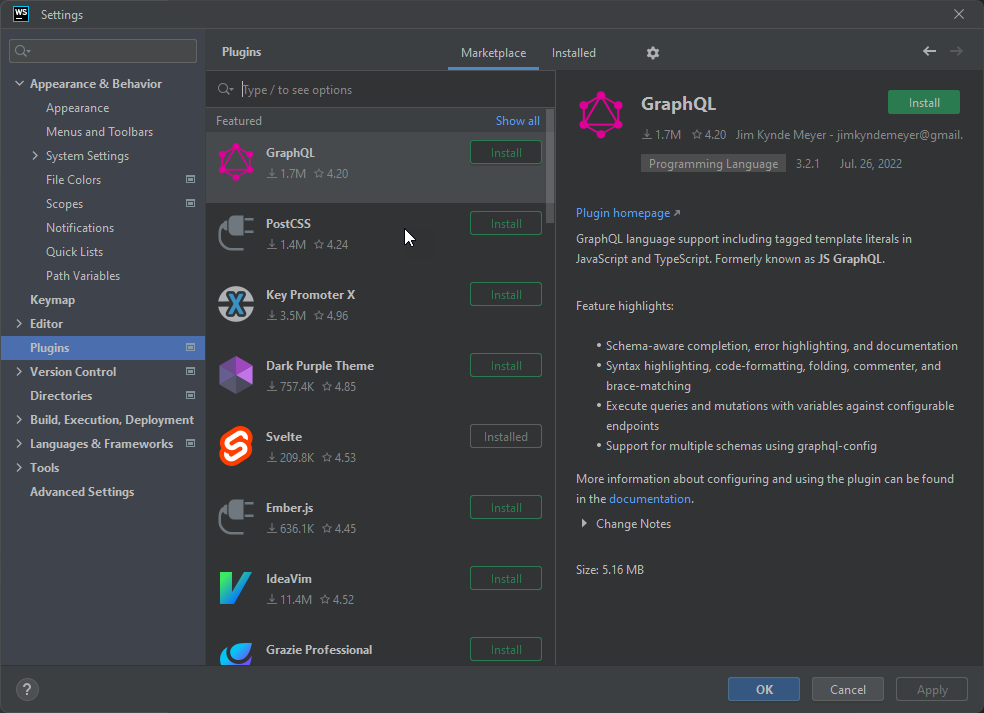The image size is (984, 713).
Task: Click project-level marker beside Plugins
Action: (x=190, y=347)
